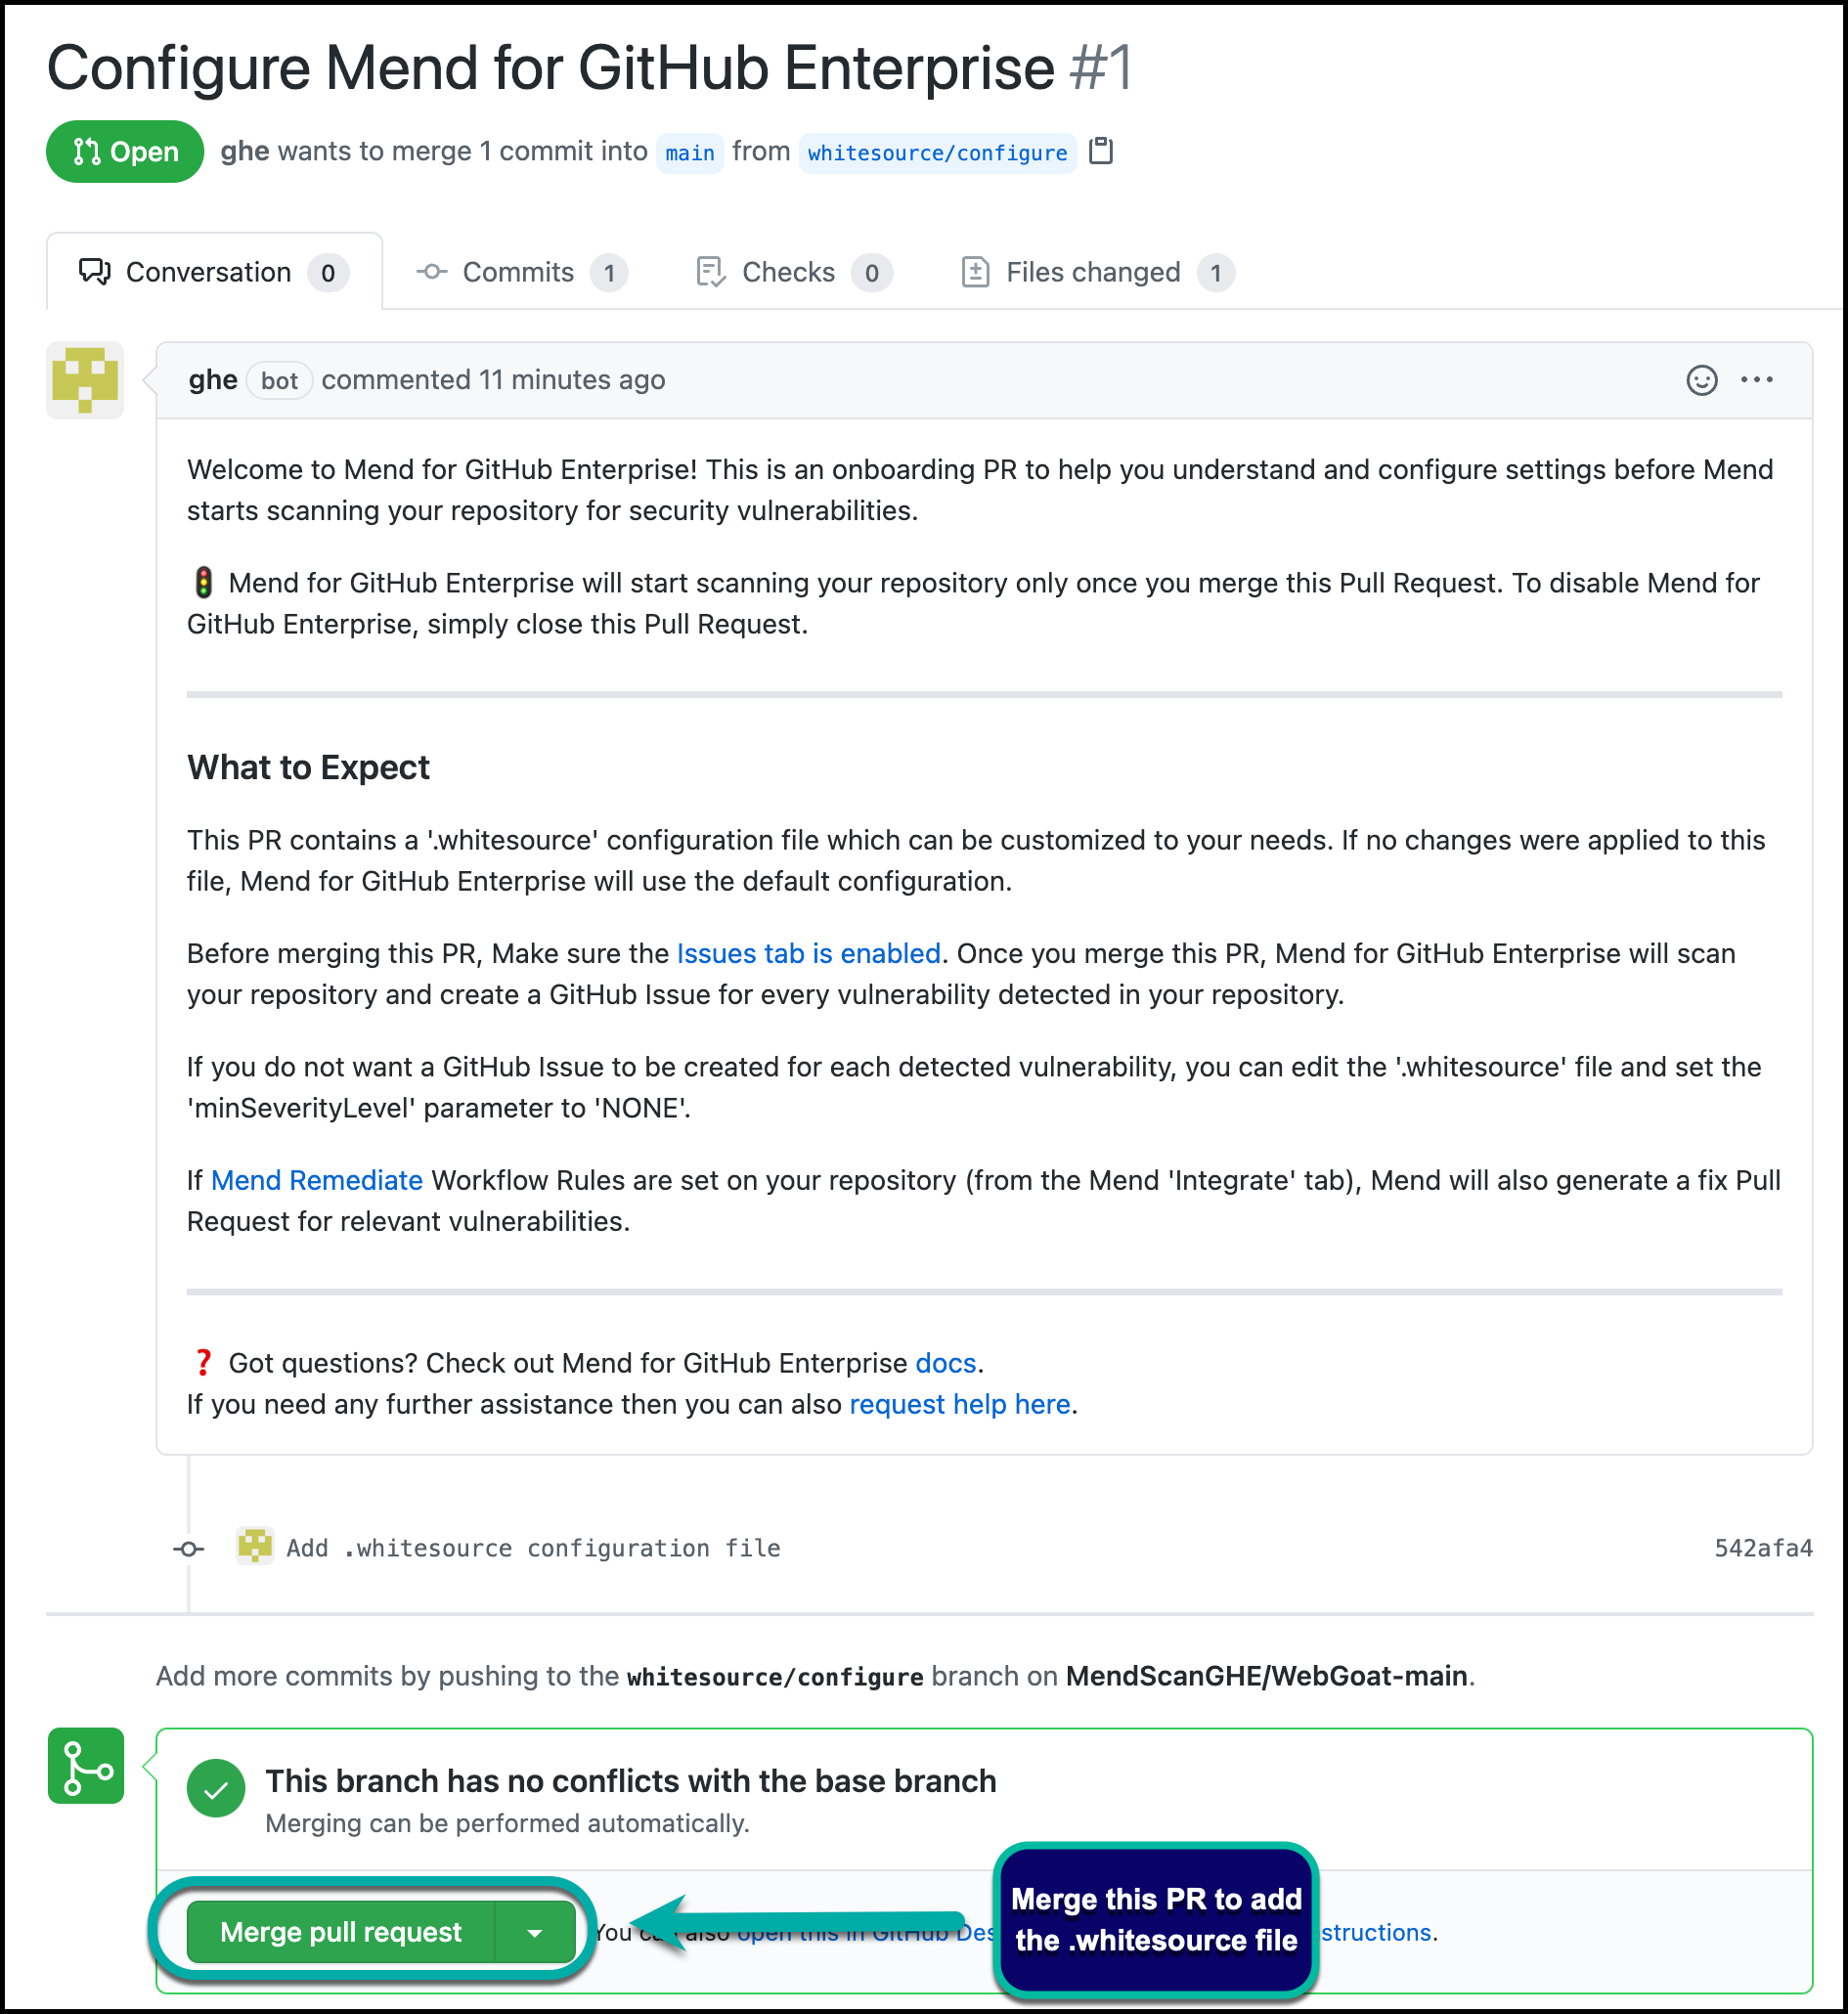Open the comment options ellipsis menu

tap(1756, 380)
